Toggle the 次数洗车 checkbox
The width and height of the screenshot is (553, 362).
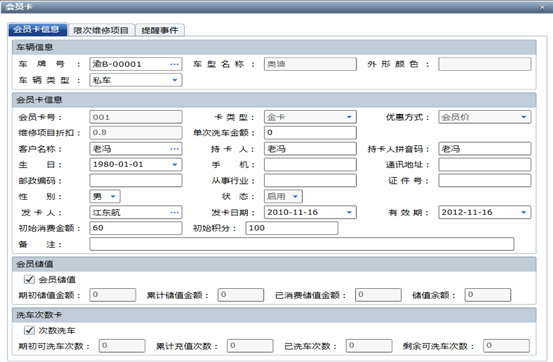tap(29, 330)
